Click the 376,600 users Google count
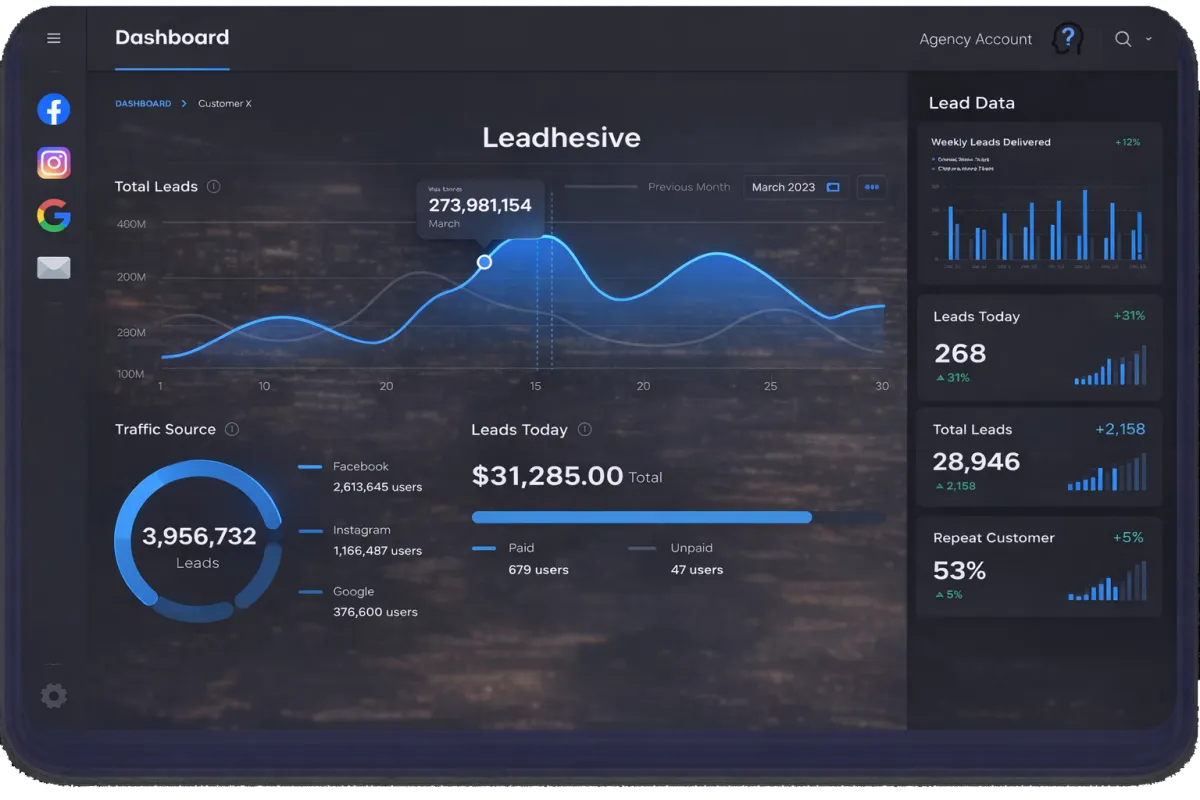Screen dimensions: 1200x800 375,612
